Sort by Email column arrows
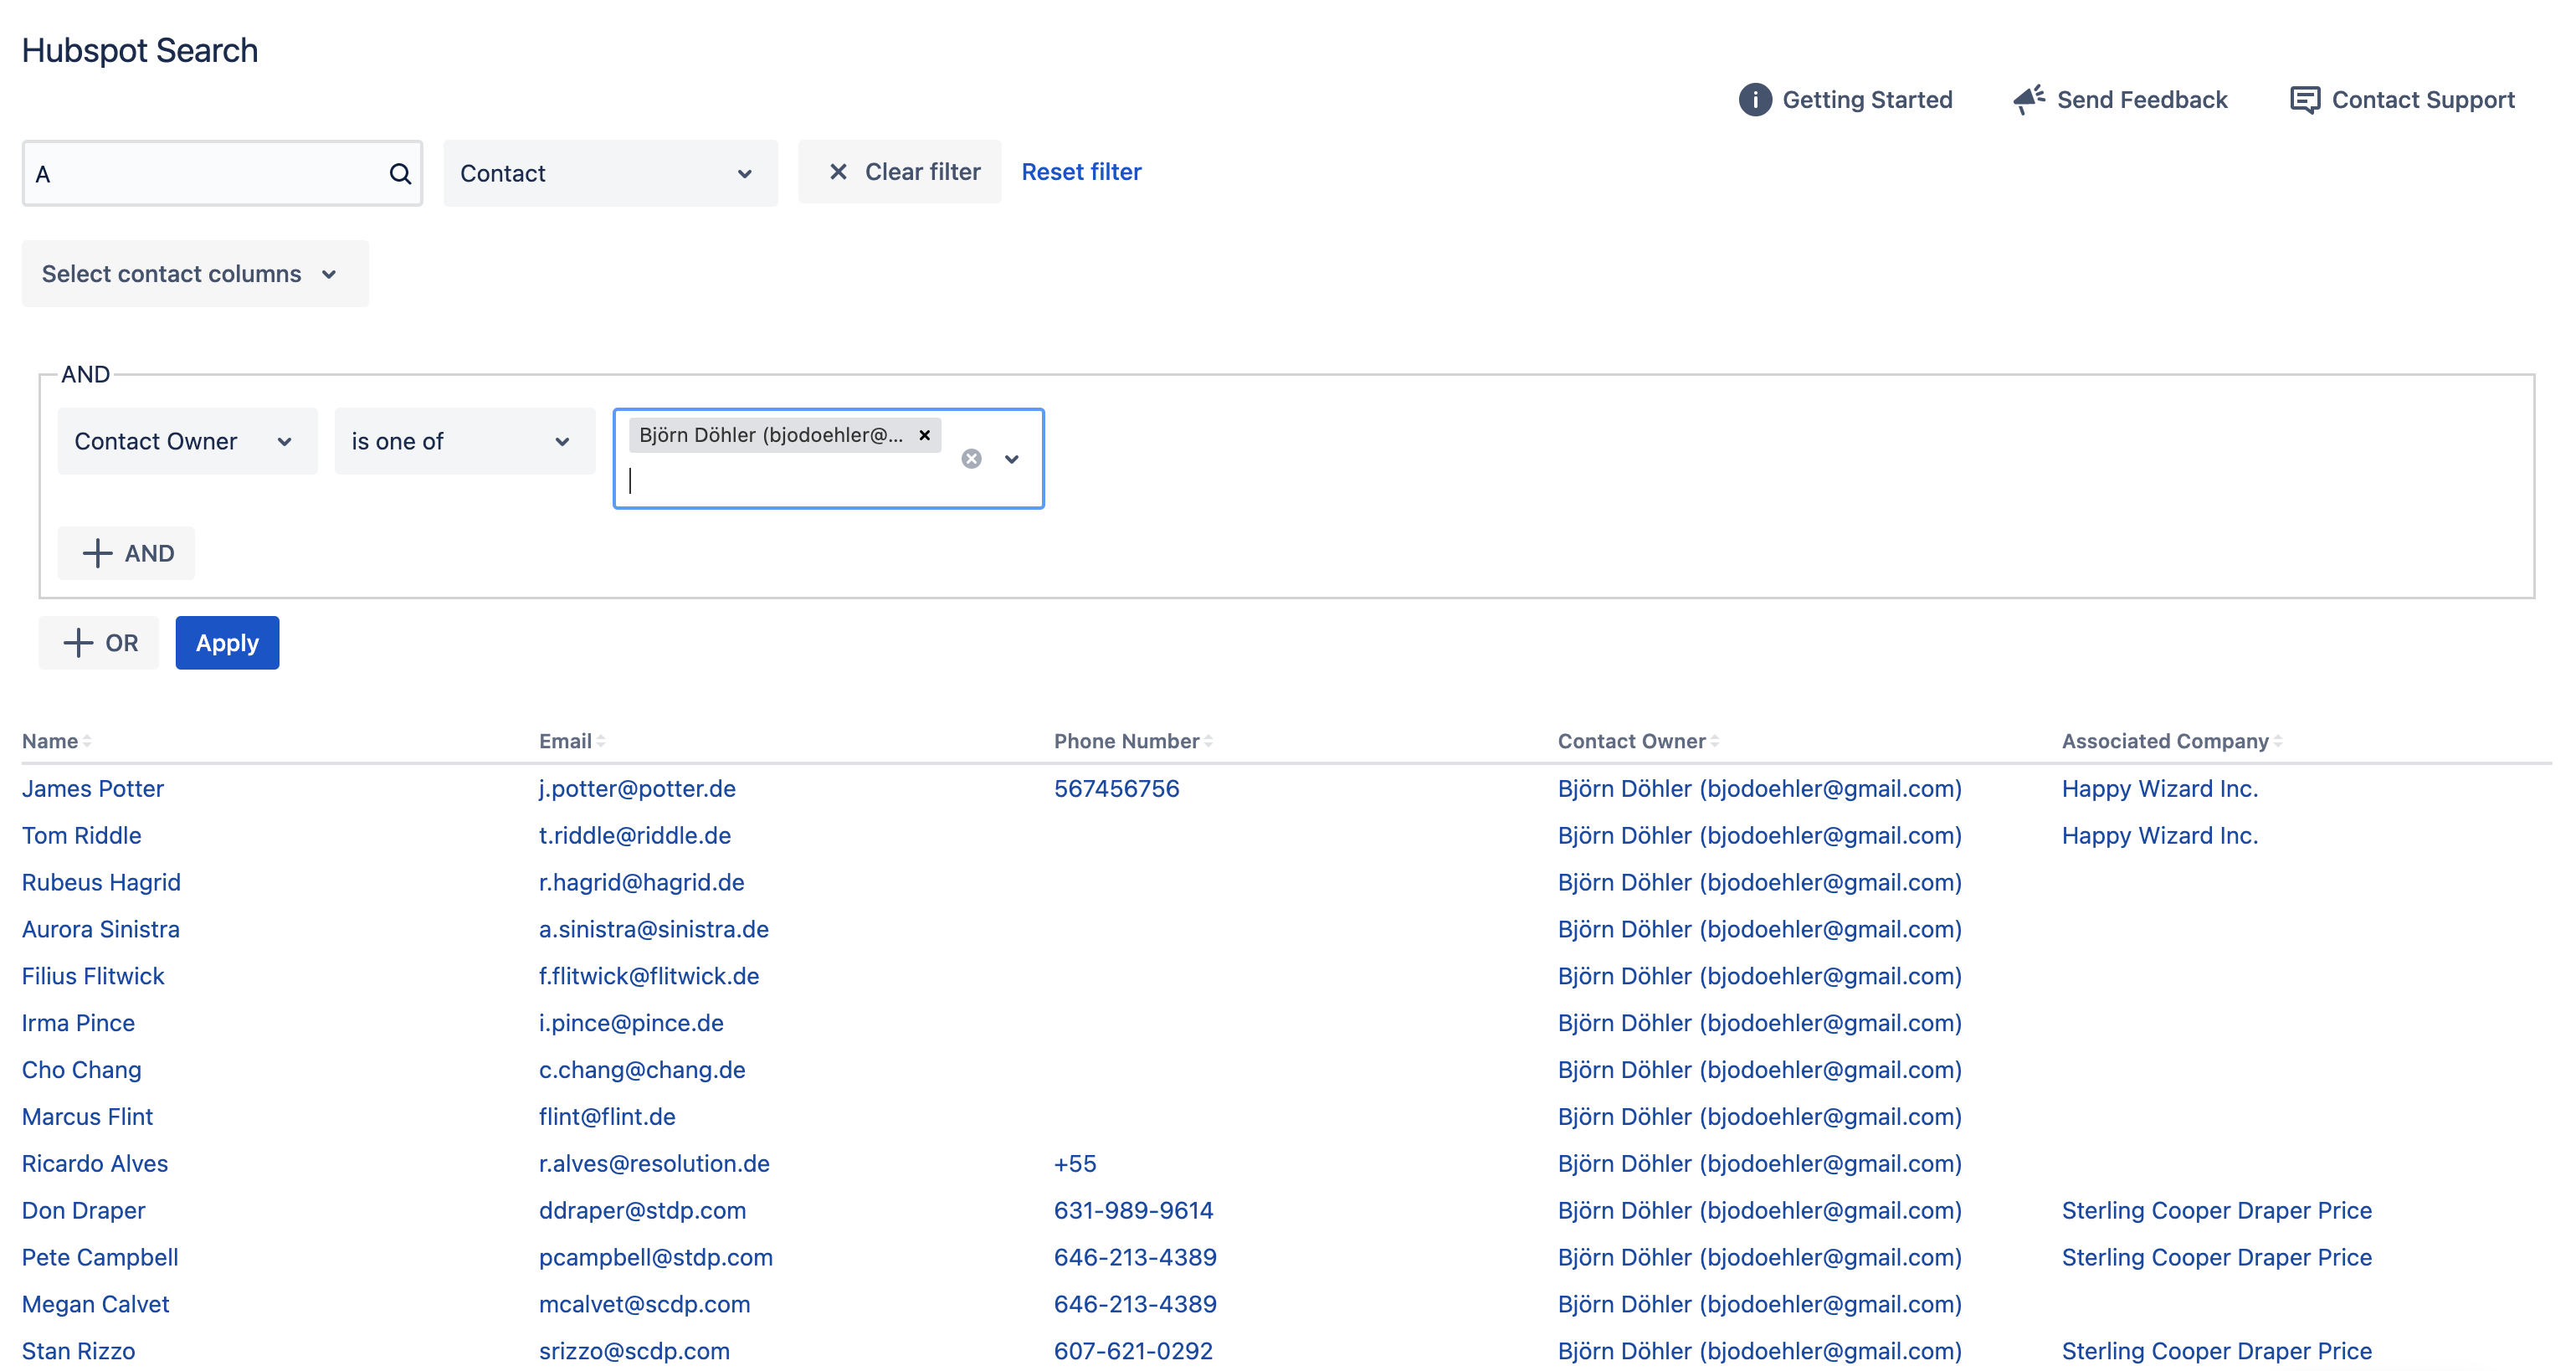Image resolution: width=2576 pixels, height=1371 pixels. click(x=600, y=741)
